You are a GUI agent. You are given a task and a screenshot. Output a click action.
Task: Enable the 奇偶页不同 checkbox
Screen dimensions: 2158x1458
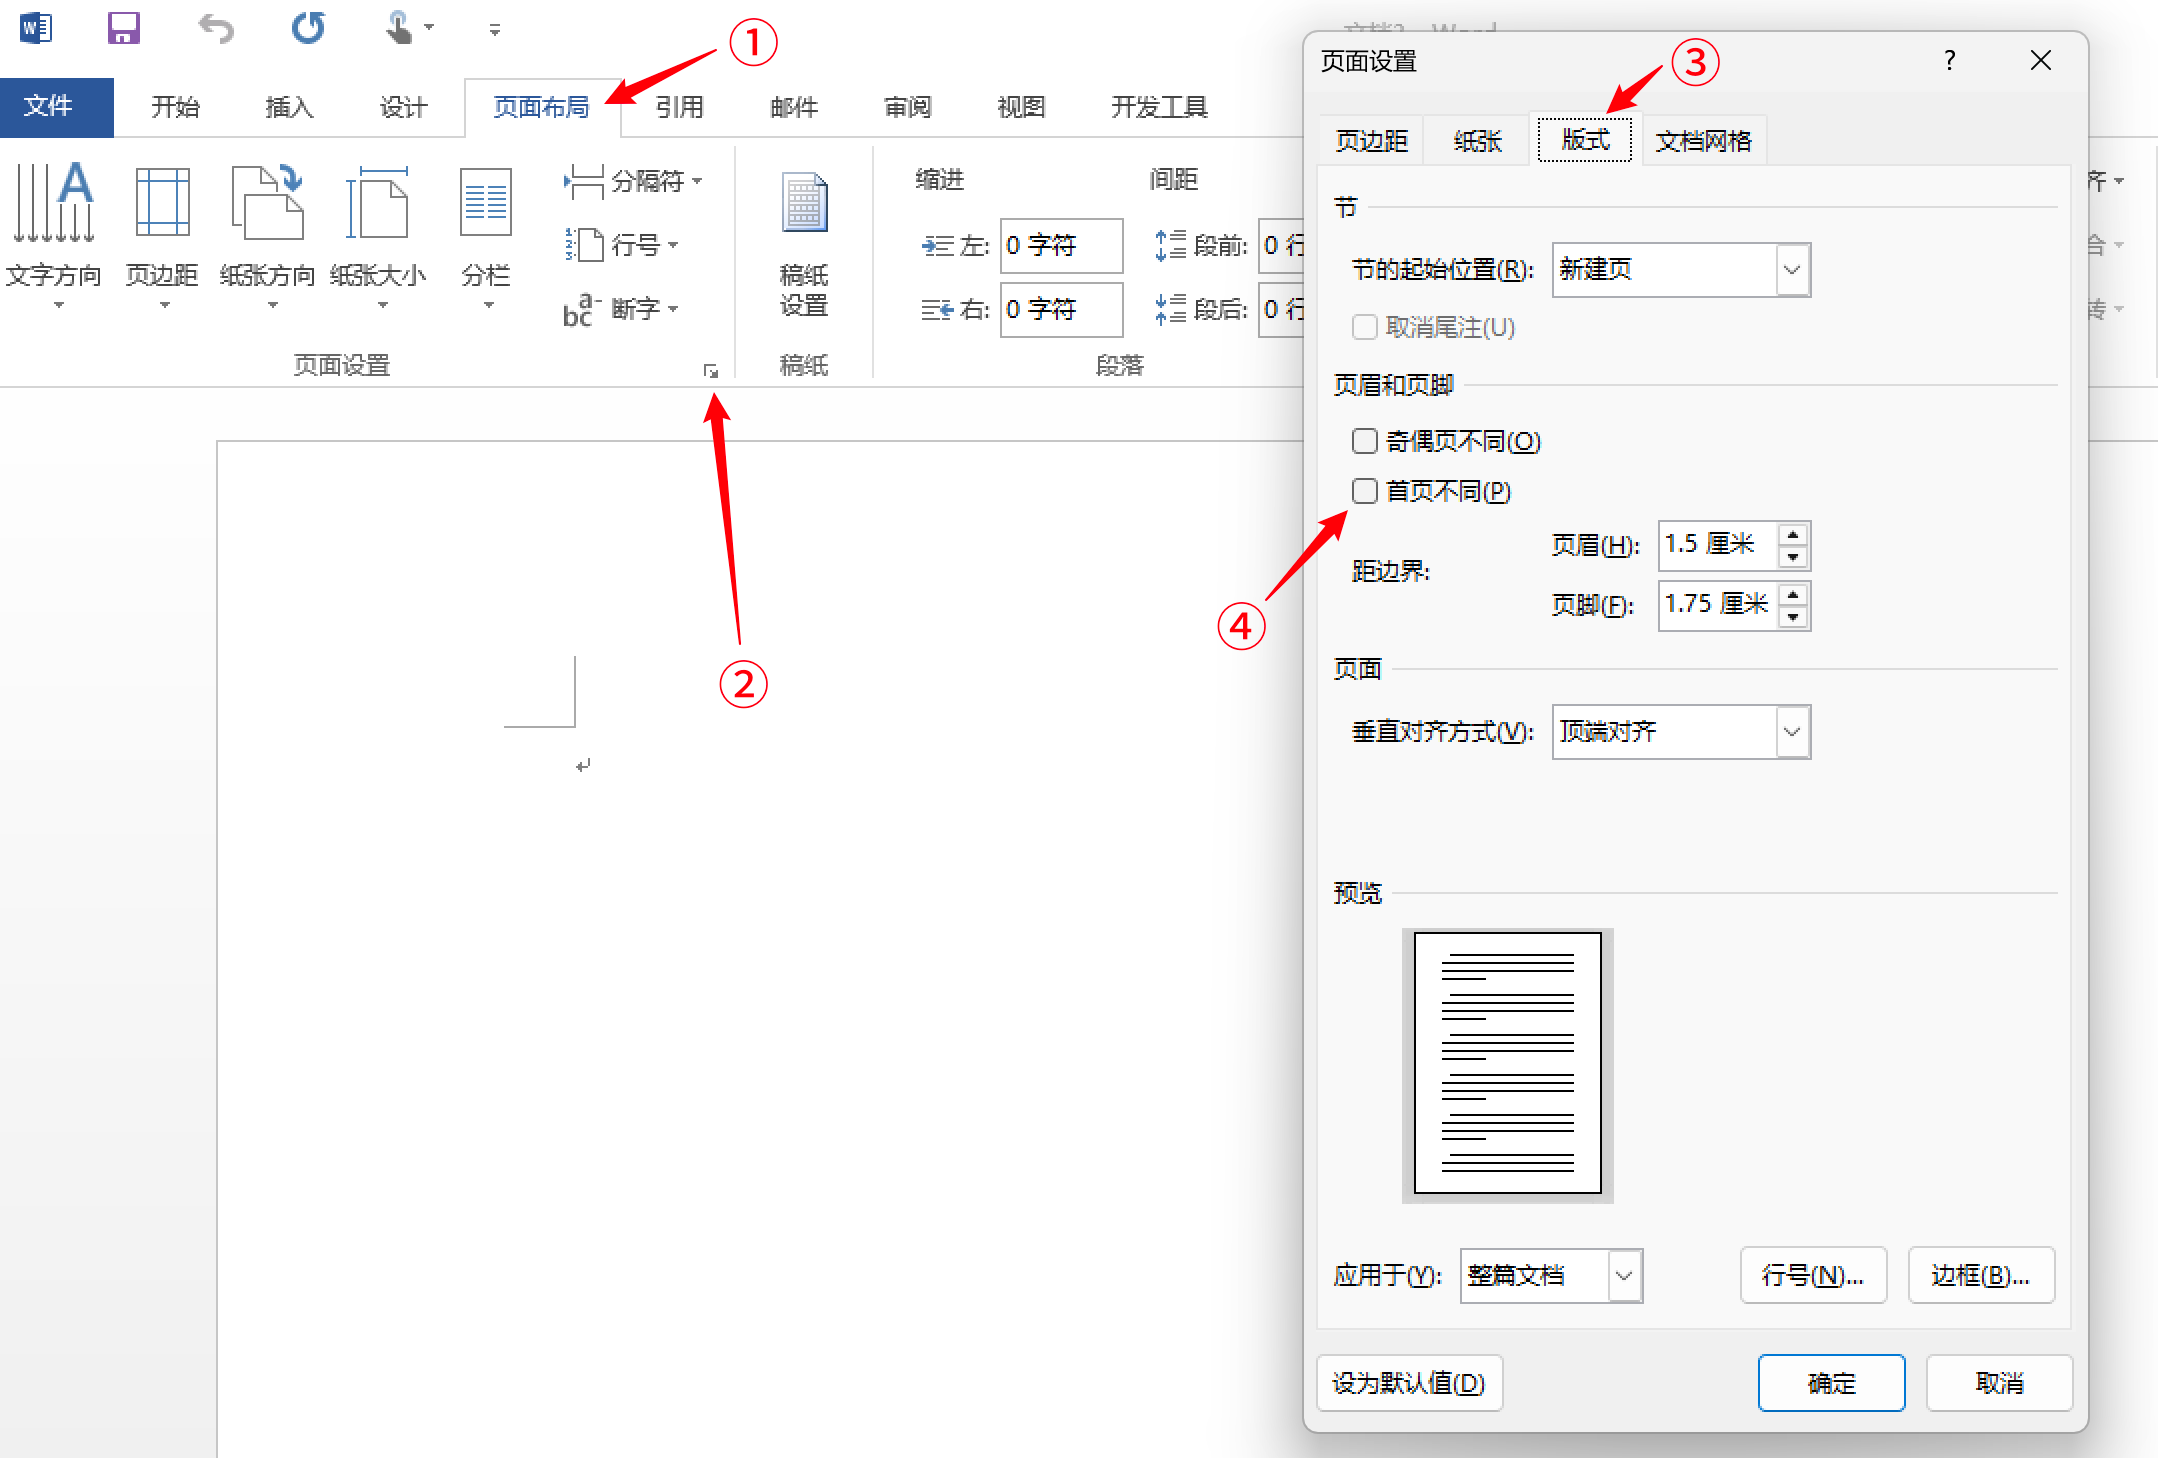point(1364,440)
